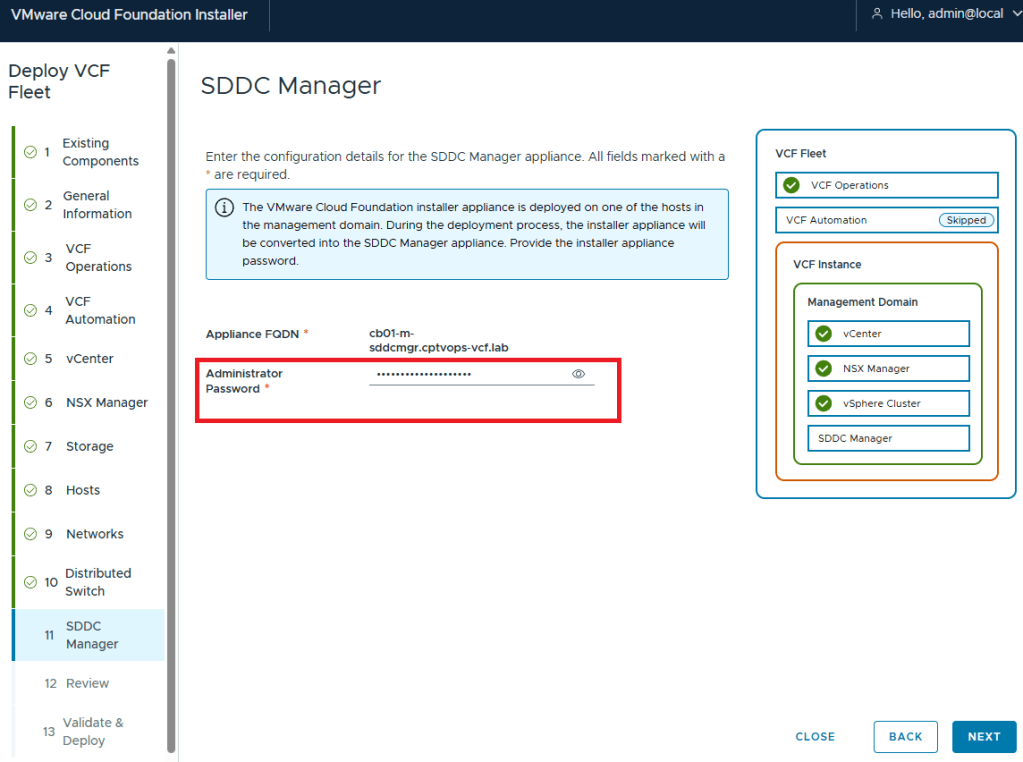Click the CLOSE link
The image size is (1023, 762).
point(815,737)
